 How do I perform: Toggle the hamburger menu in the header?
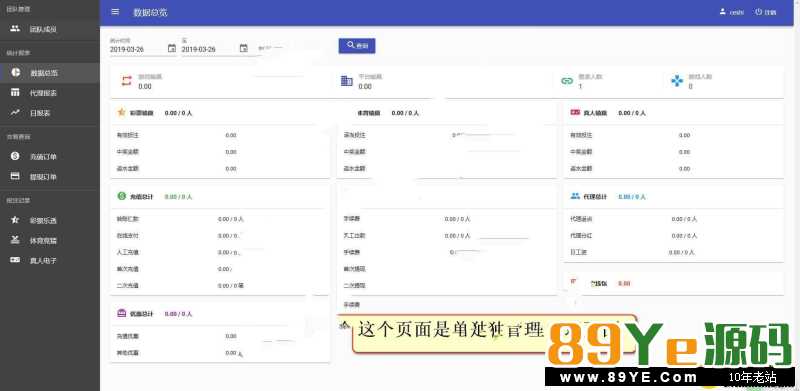(x=115, y=12)
